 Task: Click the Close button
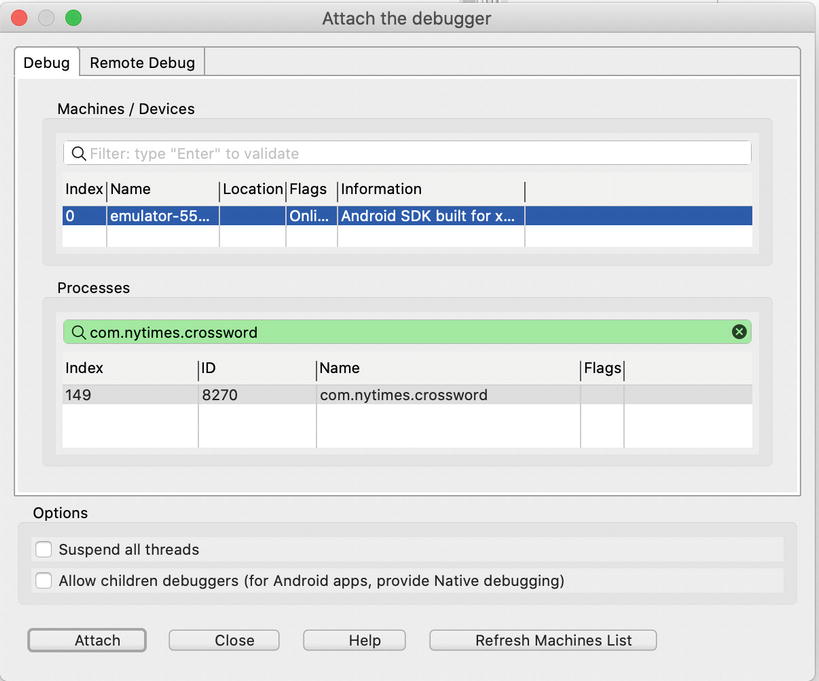point(234,640)
